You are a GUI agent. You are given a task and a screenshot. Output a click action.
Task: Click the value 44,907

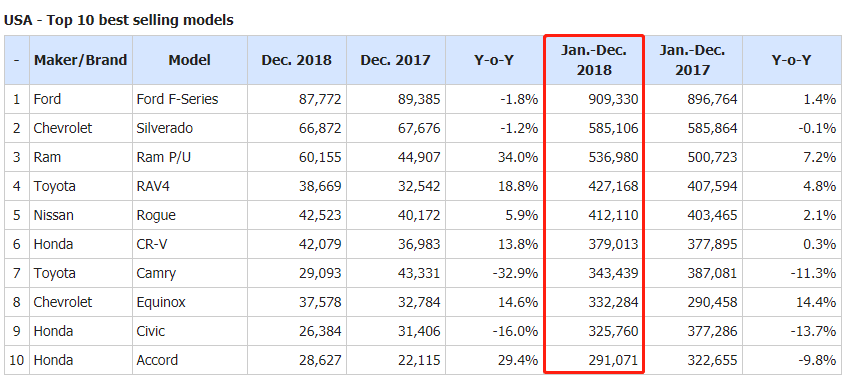(x=418, y=157)
